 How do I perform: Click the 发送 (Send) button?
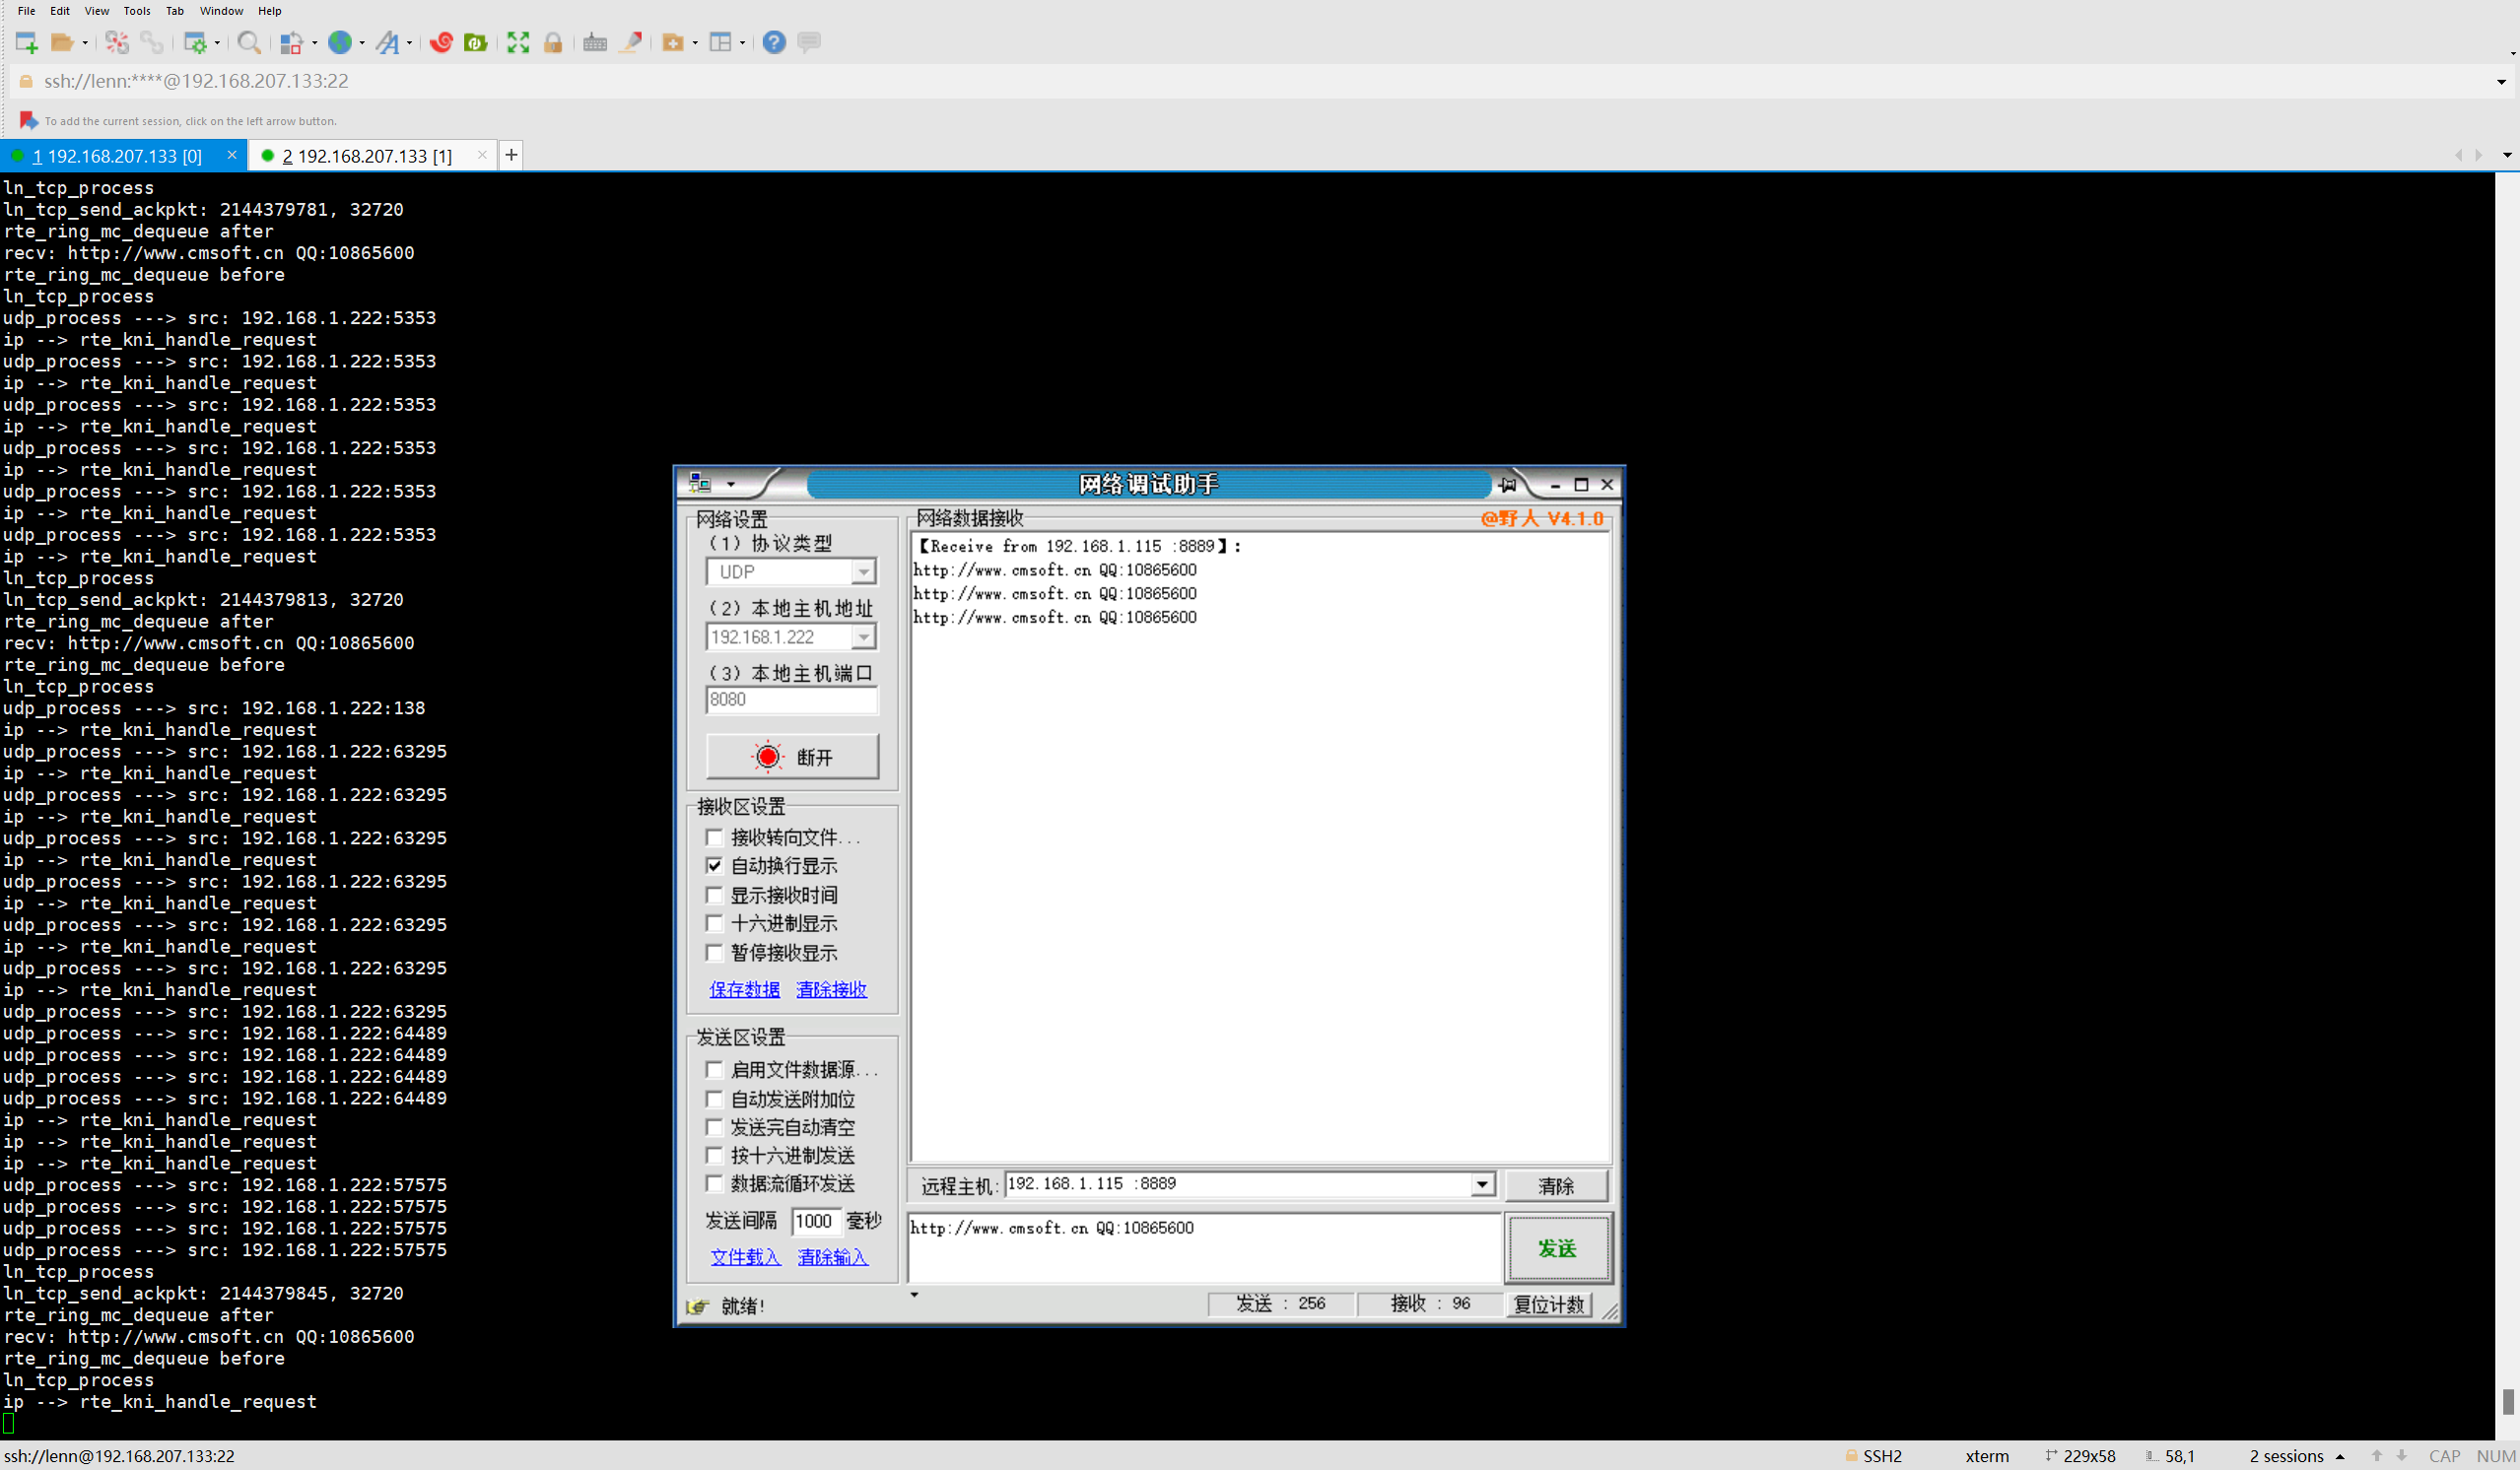pyautogui.click(x=1557, y=1247)
